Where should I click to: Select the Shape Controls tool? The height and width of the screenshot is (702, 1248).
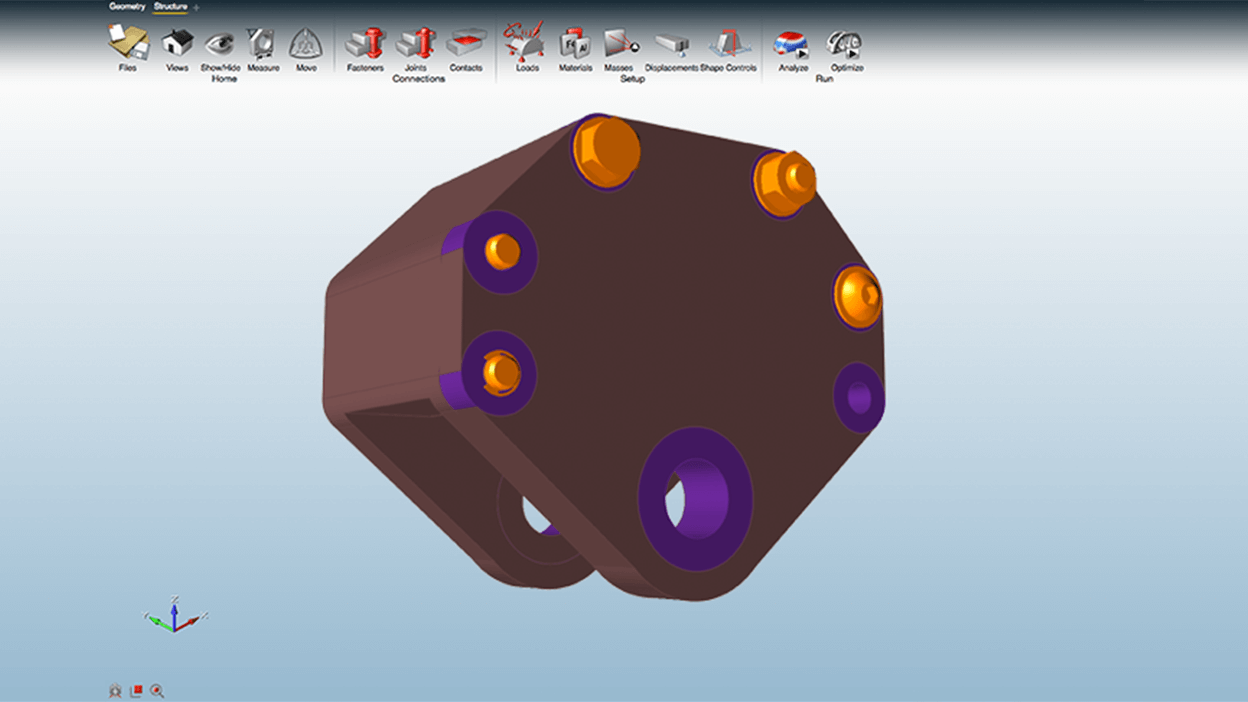(728, 45)
